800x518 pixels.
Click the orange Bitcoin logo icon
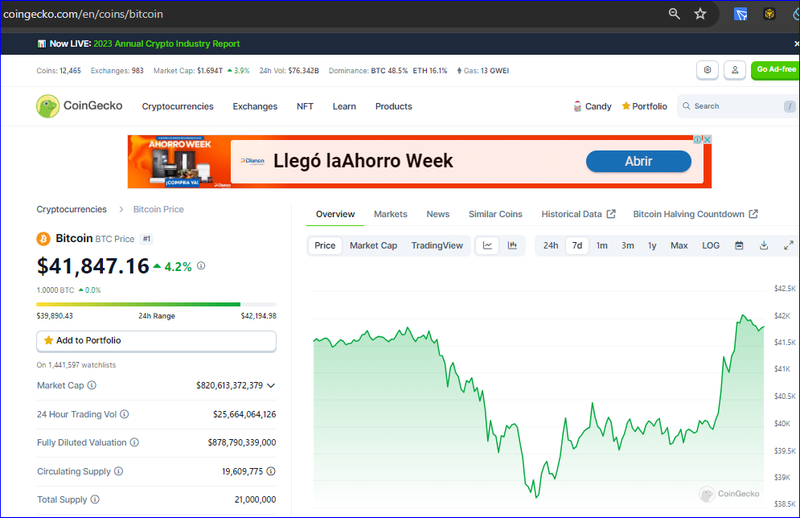43,239
